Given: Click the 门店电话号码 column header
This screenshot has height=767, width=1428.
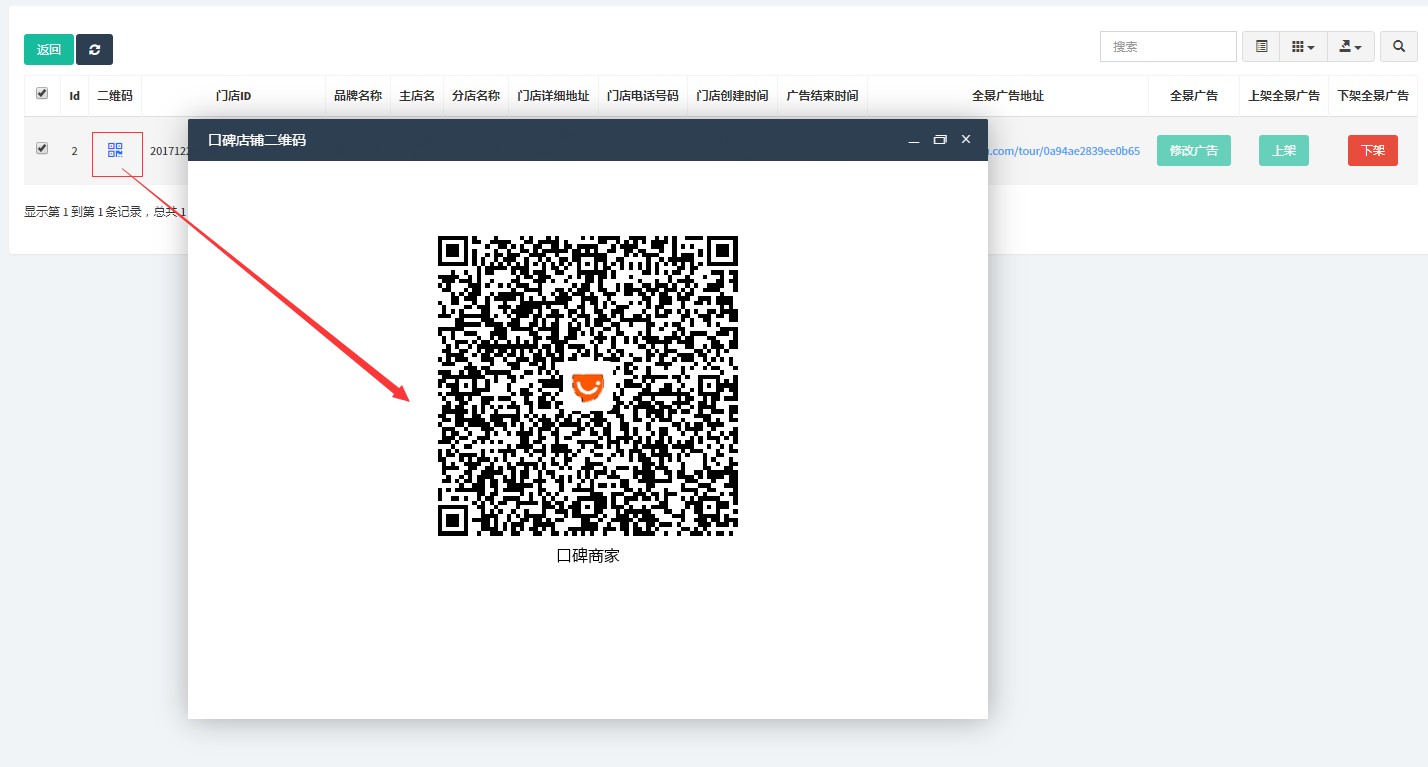Looking at the screenshot, I should tap(643, 96).
